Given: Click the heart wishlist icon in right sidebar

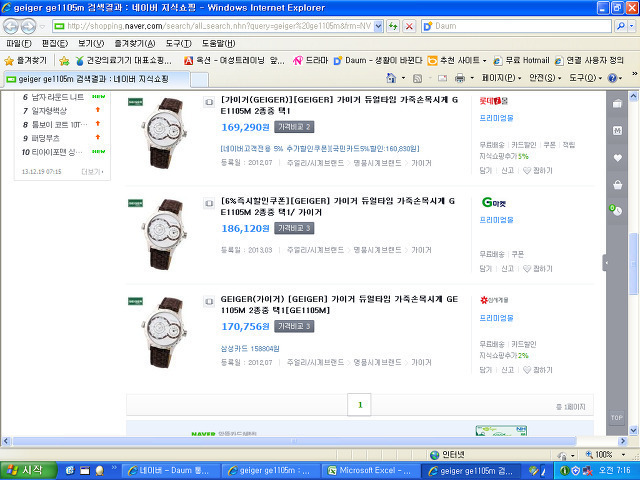Looking at the screenshot, I should pyautogui.click(x=618, y=158).
